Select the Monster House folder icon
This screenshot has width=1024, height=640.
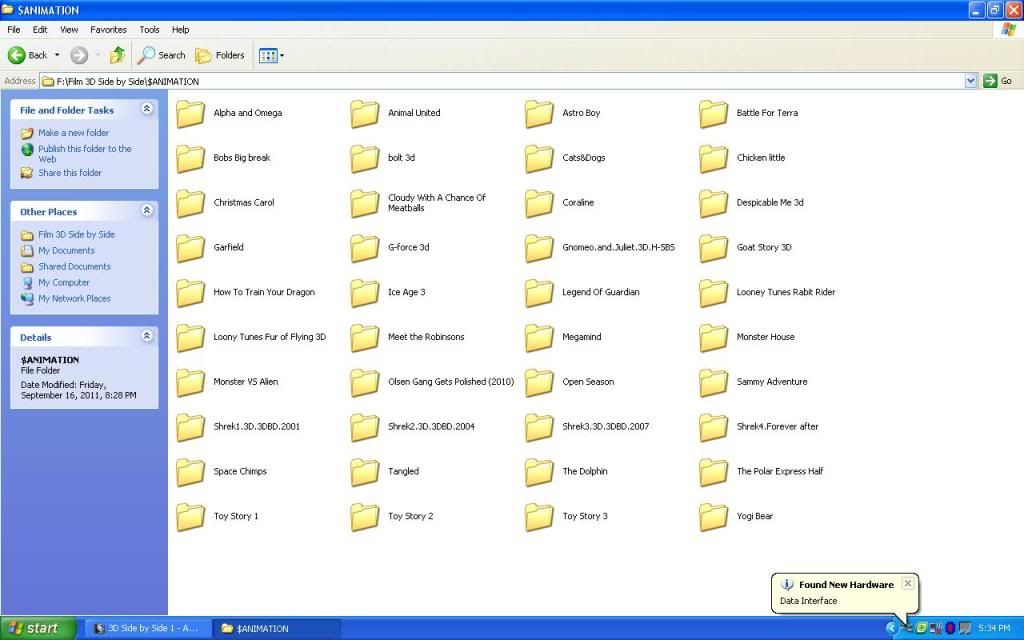click(714, 338)
